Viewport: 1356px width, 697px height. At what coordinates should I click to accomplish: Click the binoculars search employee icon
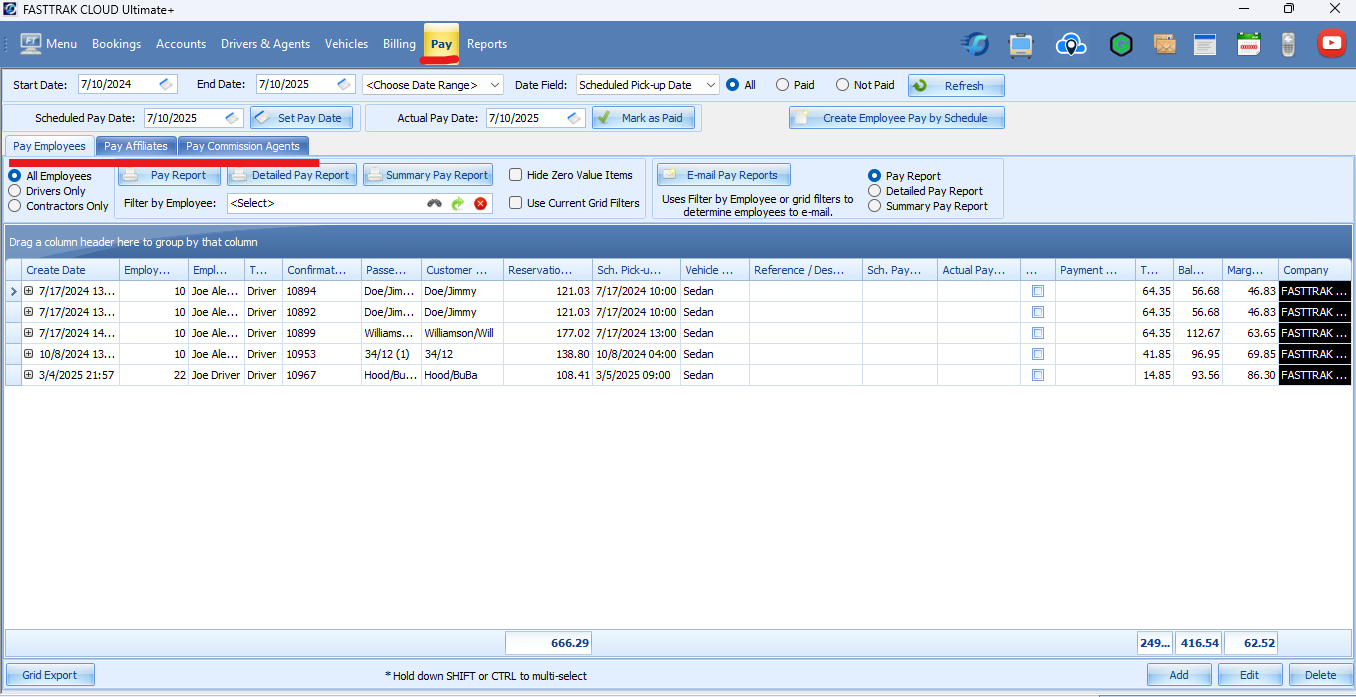[x=434, y=203]
